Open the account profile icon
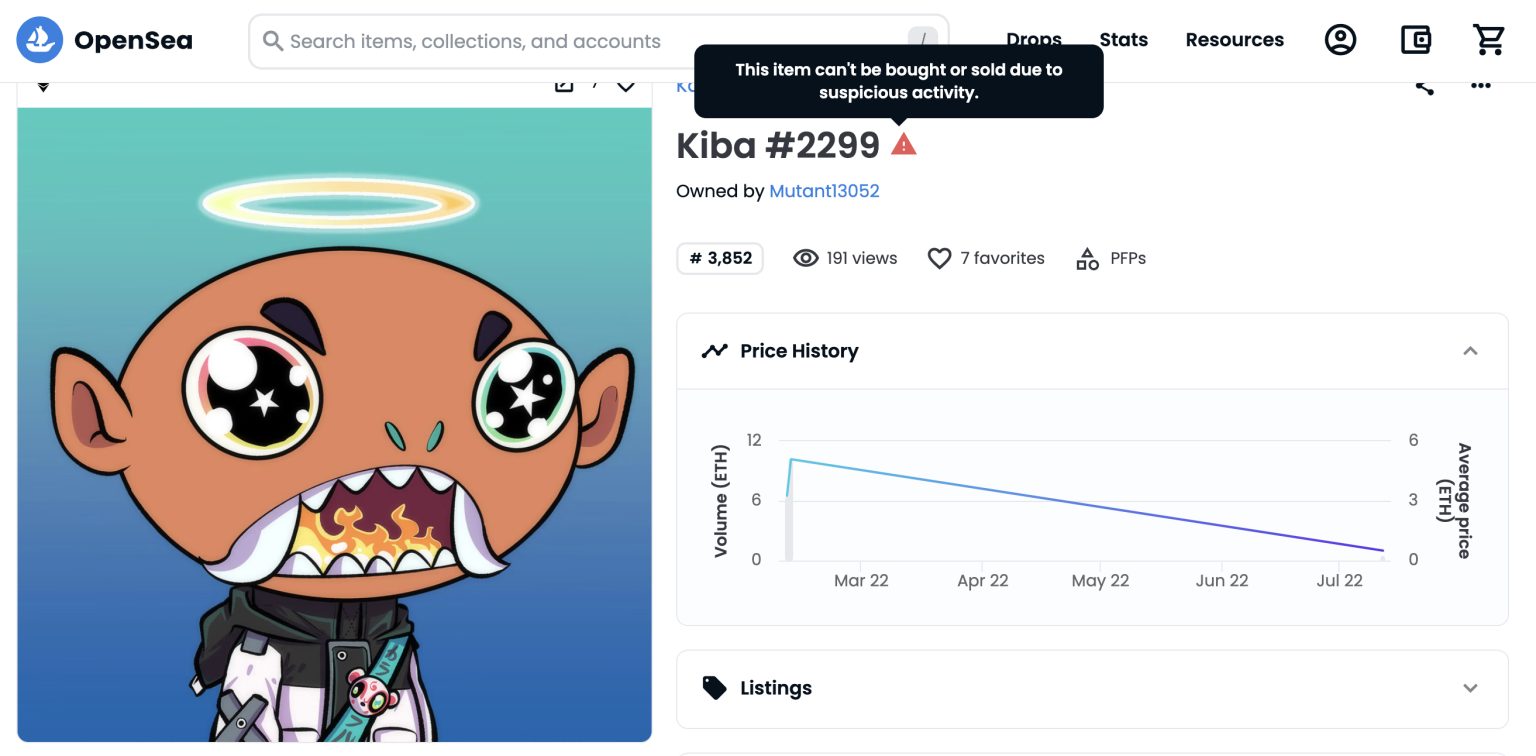The width and height of the screenshot is (1536, 756). 1340,40
